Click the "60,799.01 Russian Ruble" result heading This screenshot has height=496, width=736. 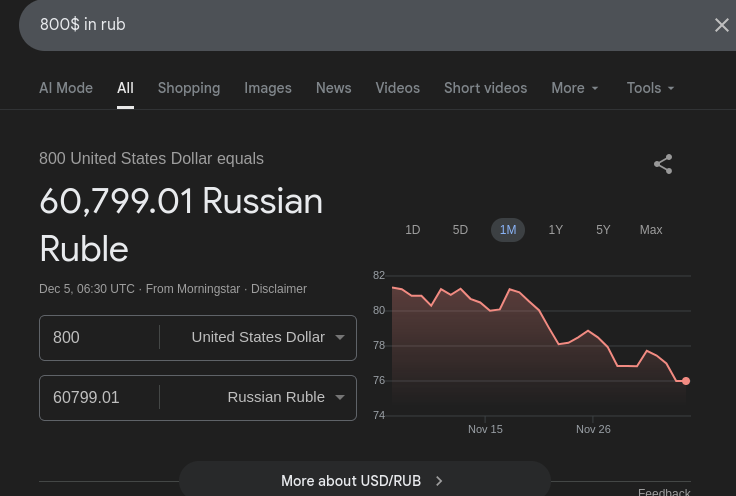pos(181,225)
